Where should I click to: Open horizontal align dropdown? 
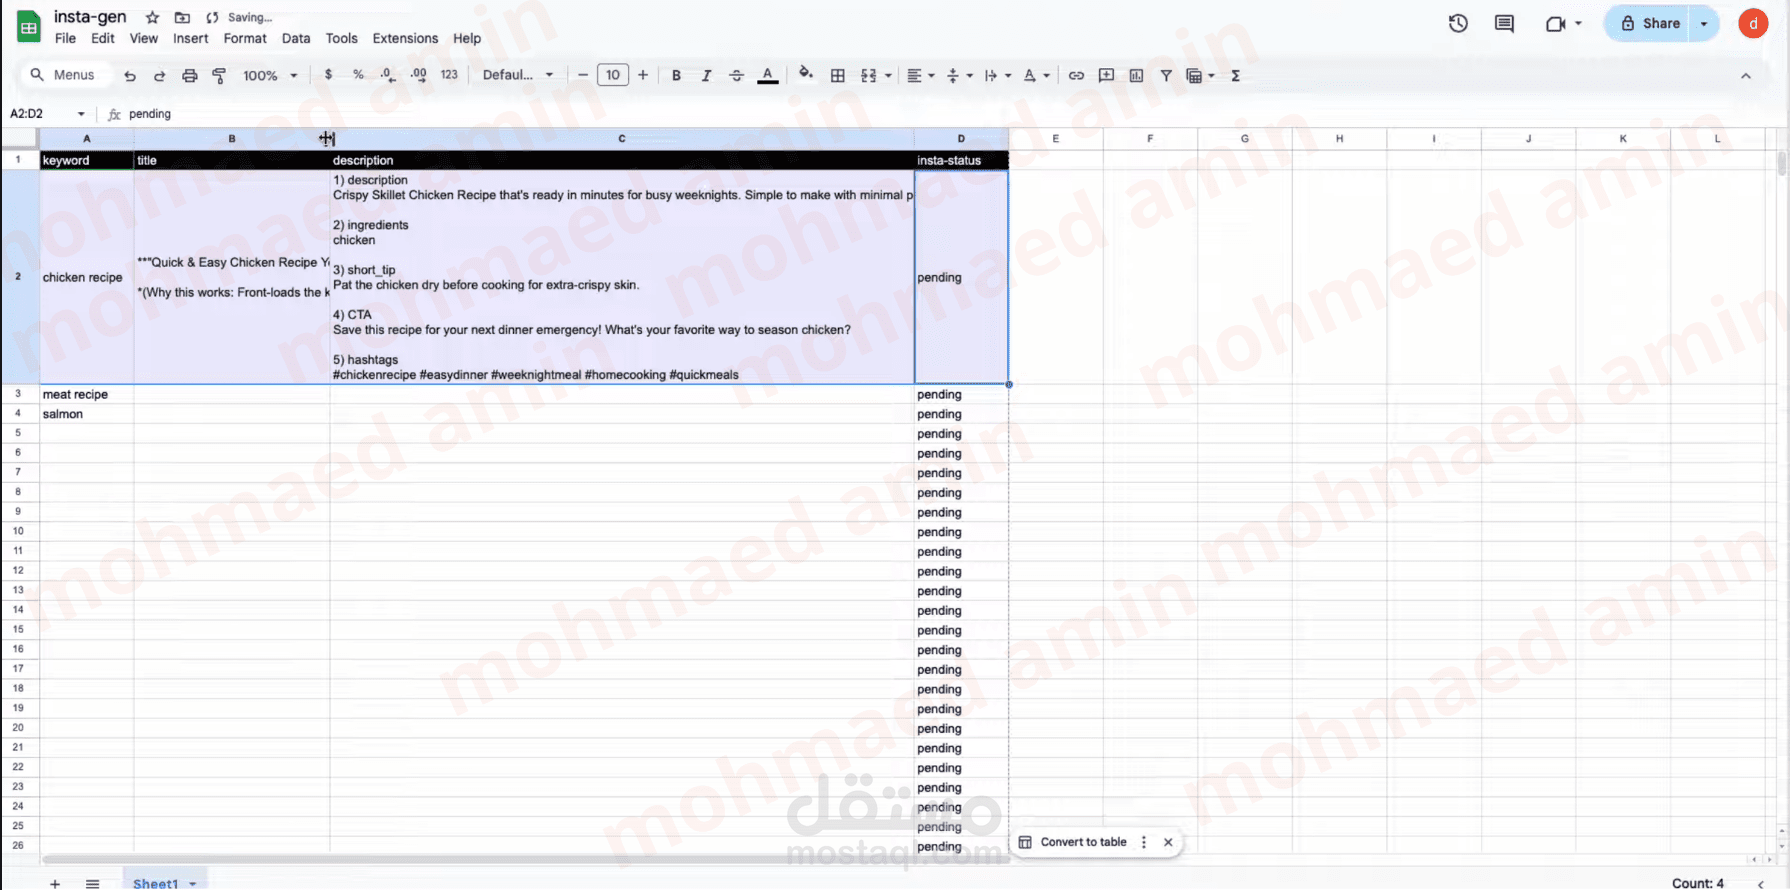[x=920, y=75]
